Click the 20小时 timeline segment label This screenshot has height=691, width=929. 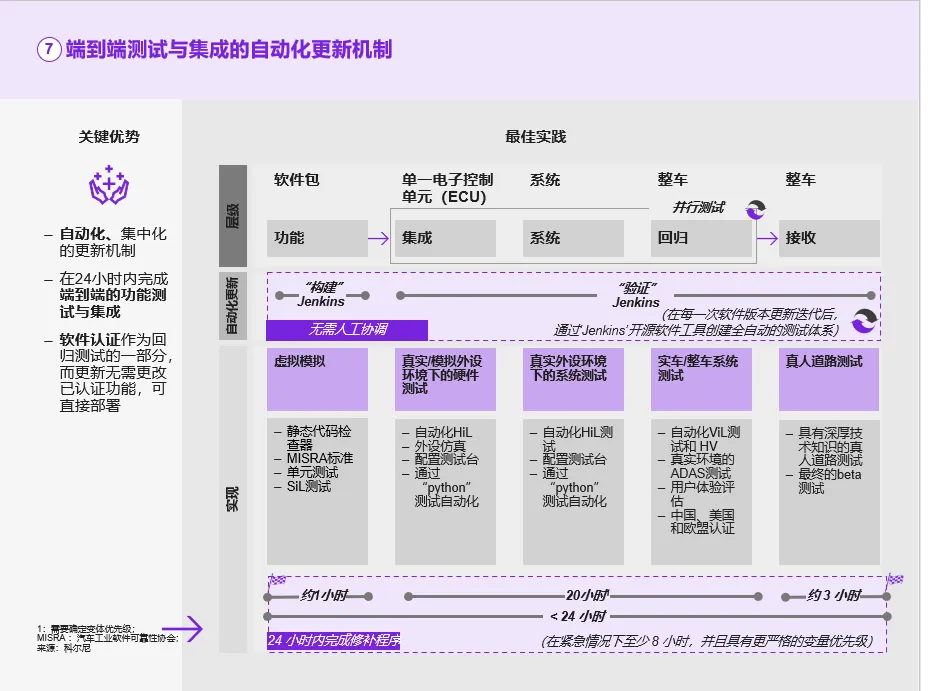[587, 595]
